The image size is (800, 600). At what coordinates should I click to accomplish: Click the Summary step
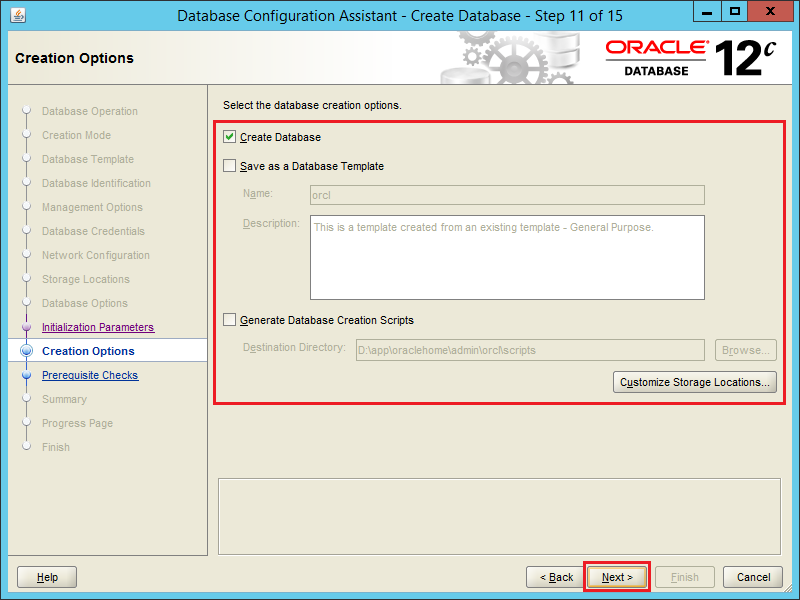pos(64,399)
